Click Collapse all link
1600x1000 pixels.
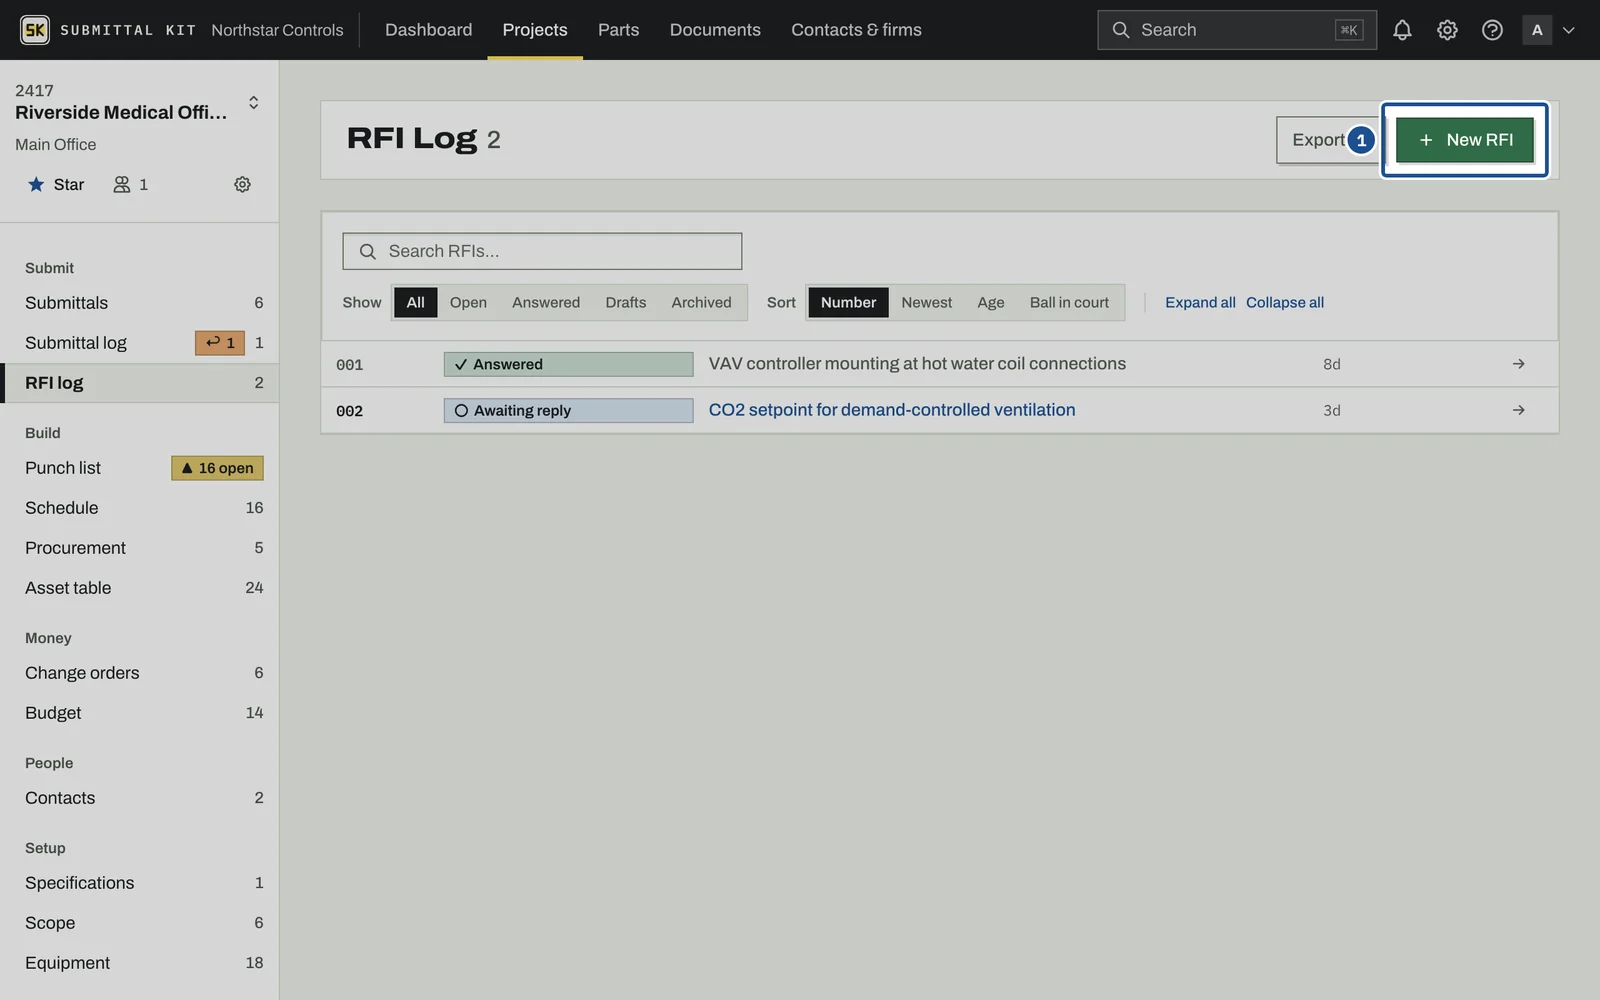click(1285, 302)
